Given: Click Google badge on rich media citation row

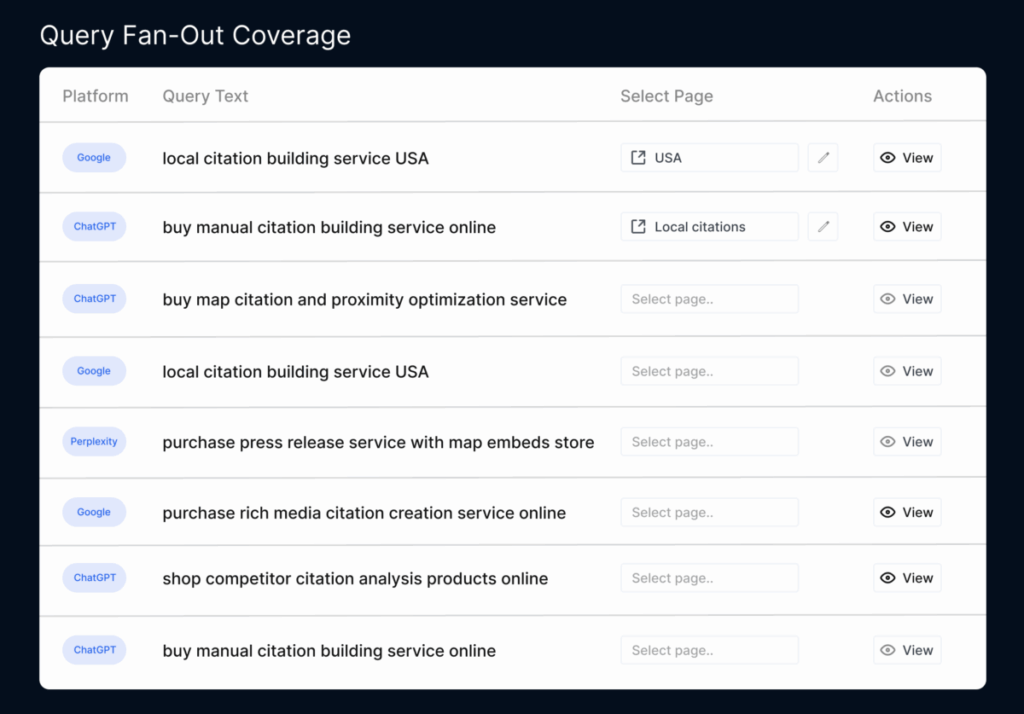Looking at the screenshot, I should [94, 513].
